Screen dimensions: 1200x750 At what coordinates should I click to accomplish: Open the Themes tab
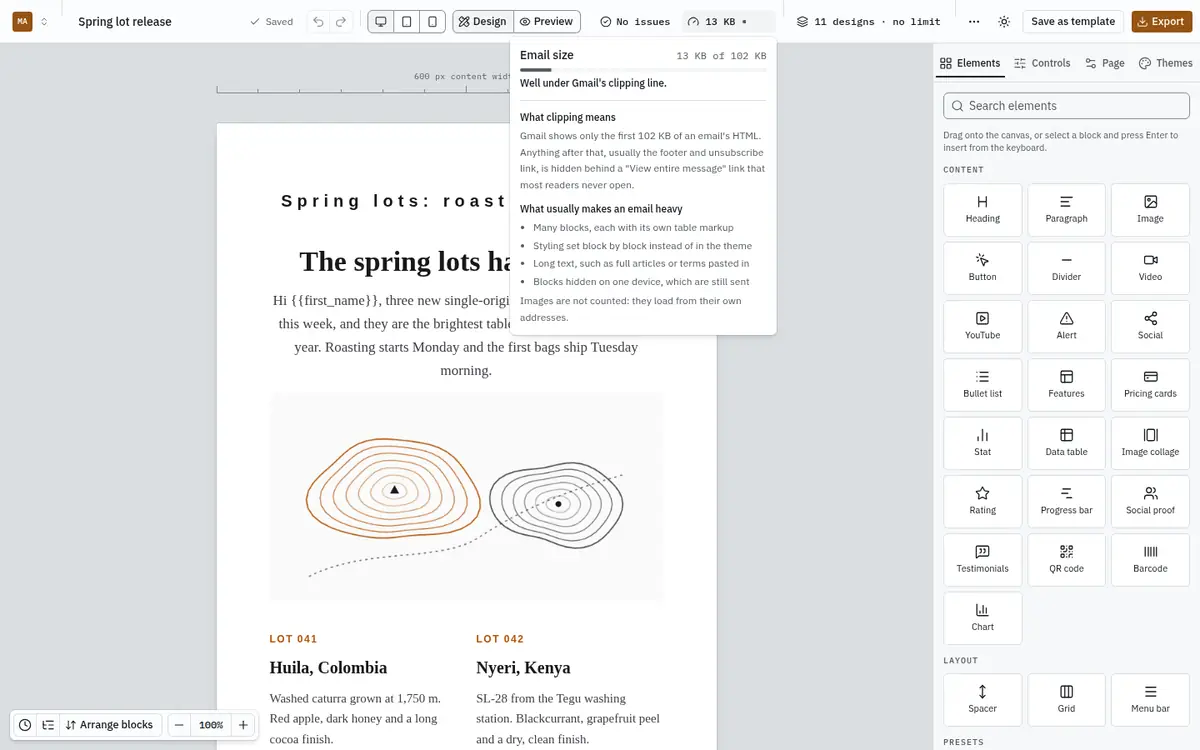(1166, 63)
